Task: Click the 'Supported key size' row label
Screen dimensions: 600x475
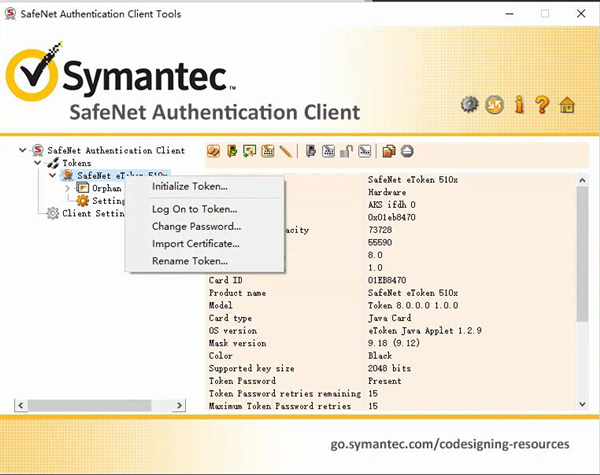Action: coord(251,368)
